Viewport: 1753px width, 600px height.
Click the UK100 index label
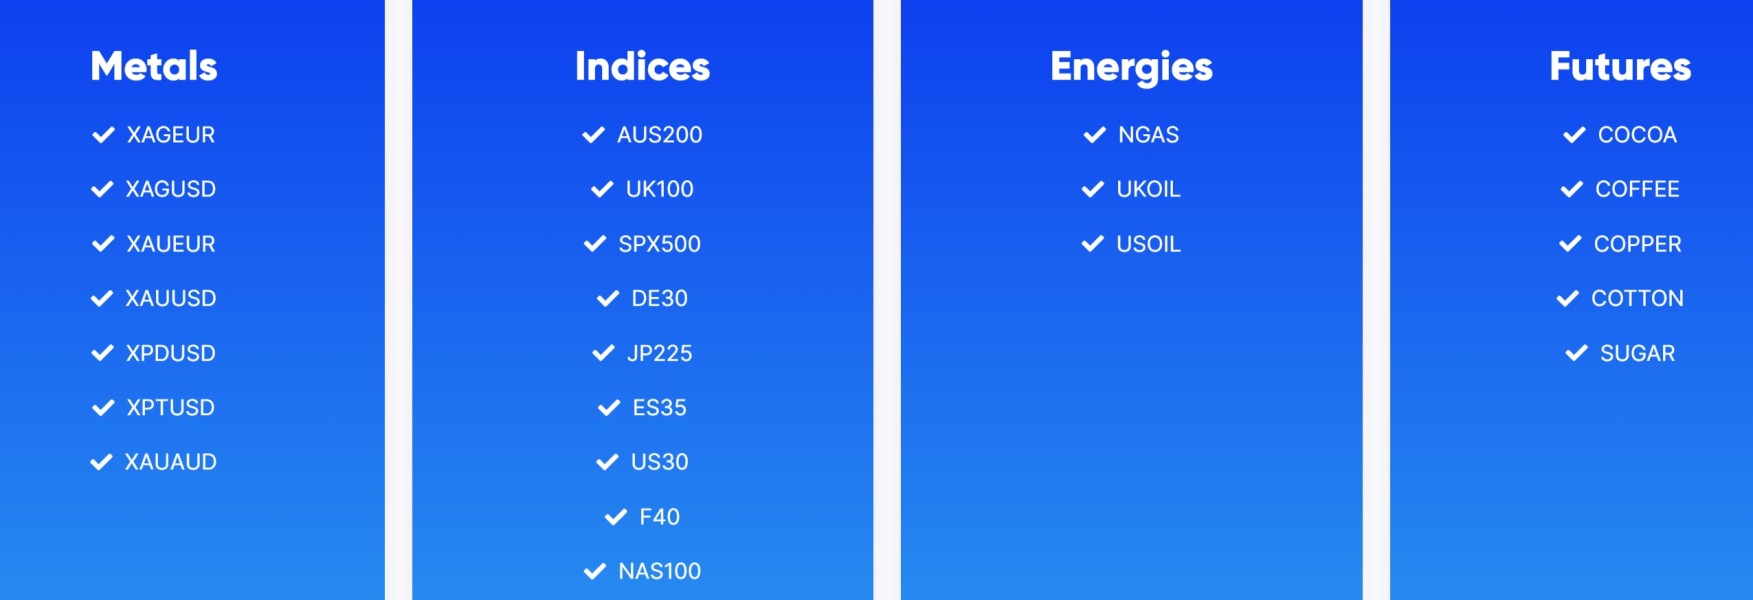coord(659,189)
